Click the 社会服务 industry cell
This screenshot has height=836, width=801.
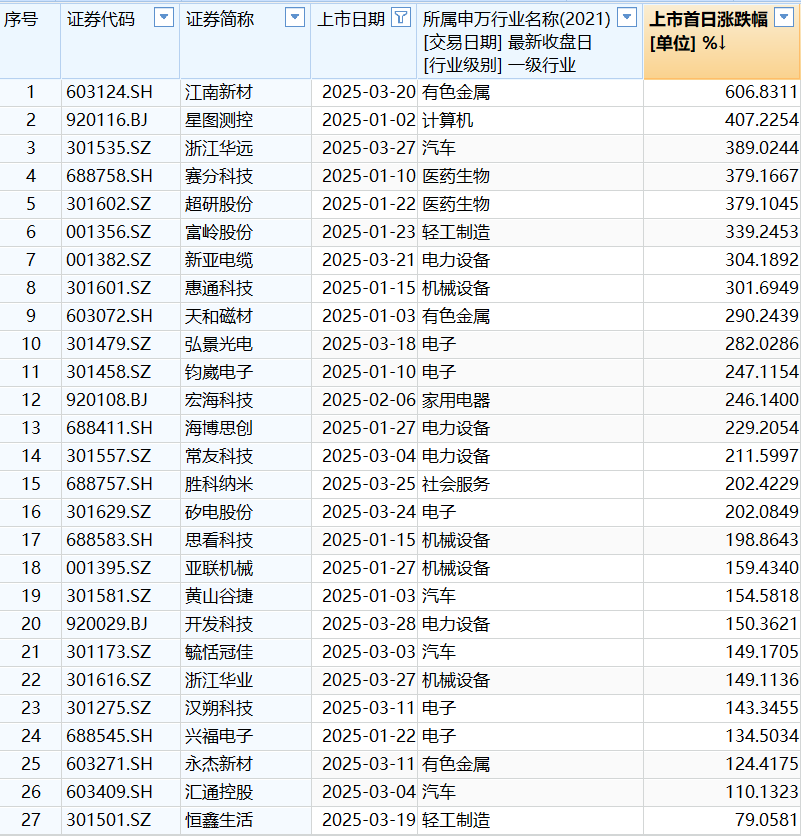(x=456, y=484)
